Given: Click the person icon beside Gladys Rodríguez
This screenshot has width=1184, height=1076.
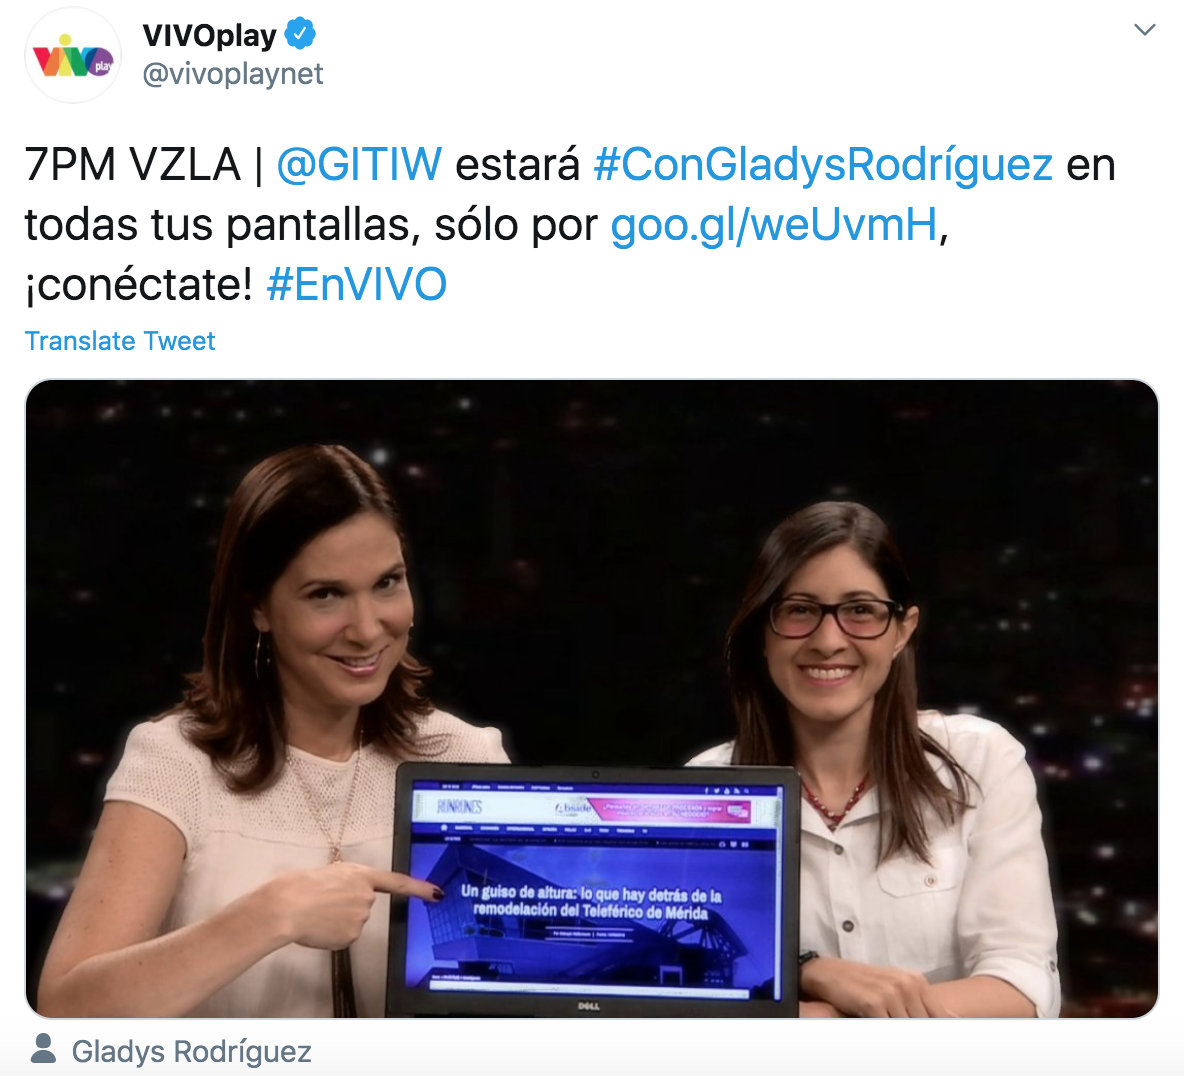Looking at the screenshot, I should [x=44, y=1049].
